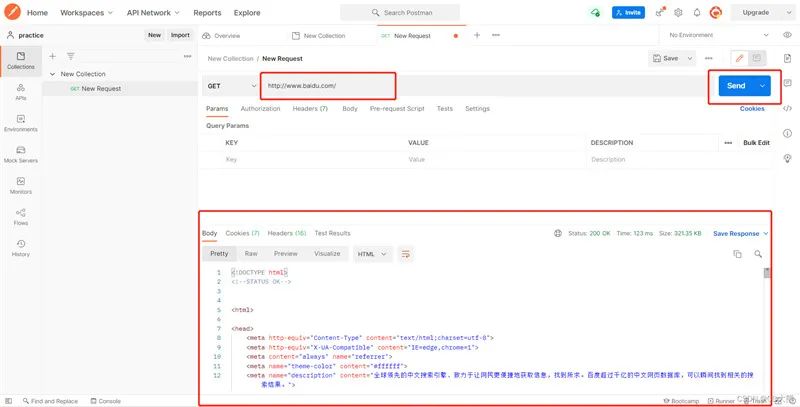The image size is (800, 407).
Task: Open the capture requests satellite icon
Action: (660, 12)
